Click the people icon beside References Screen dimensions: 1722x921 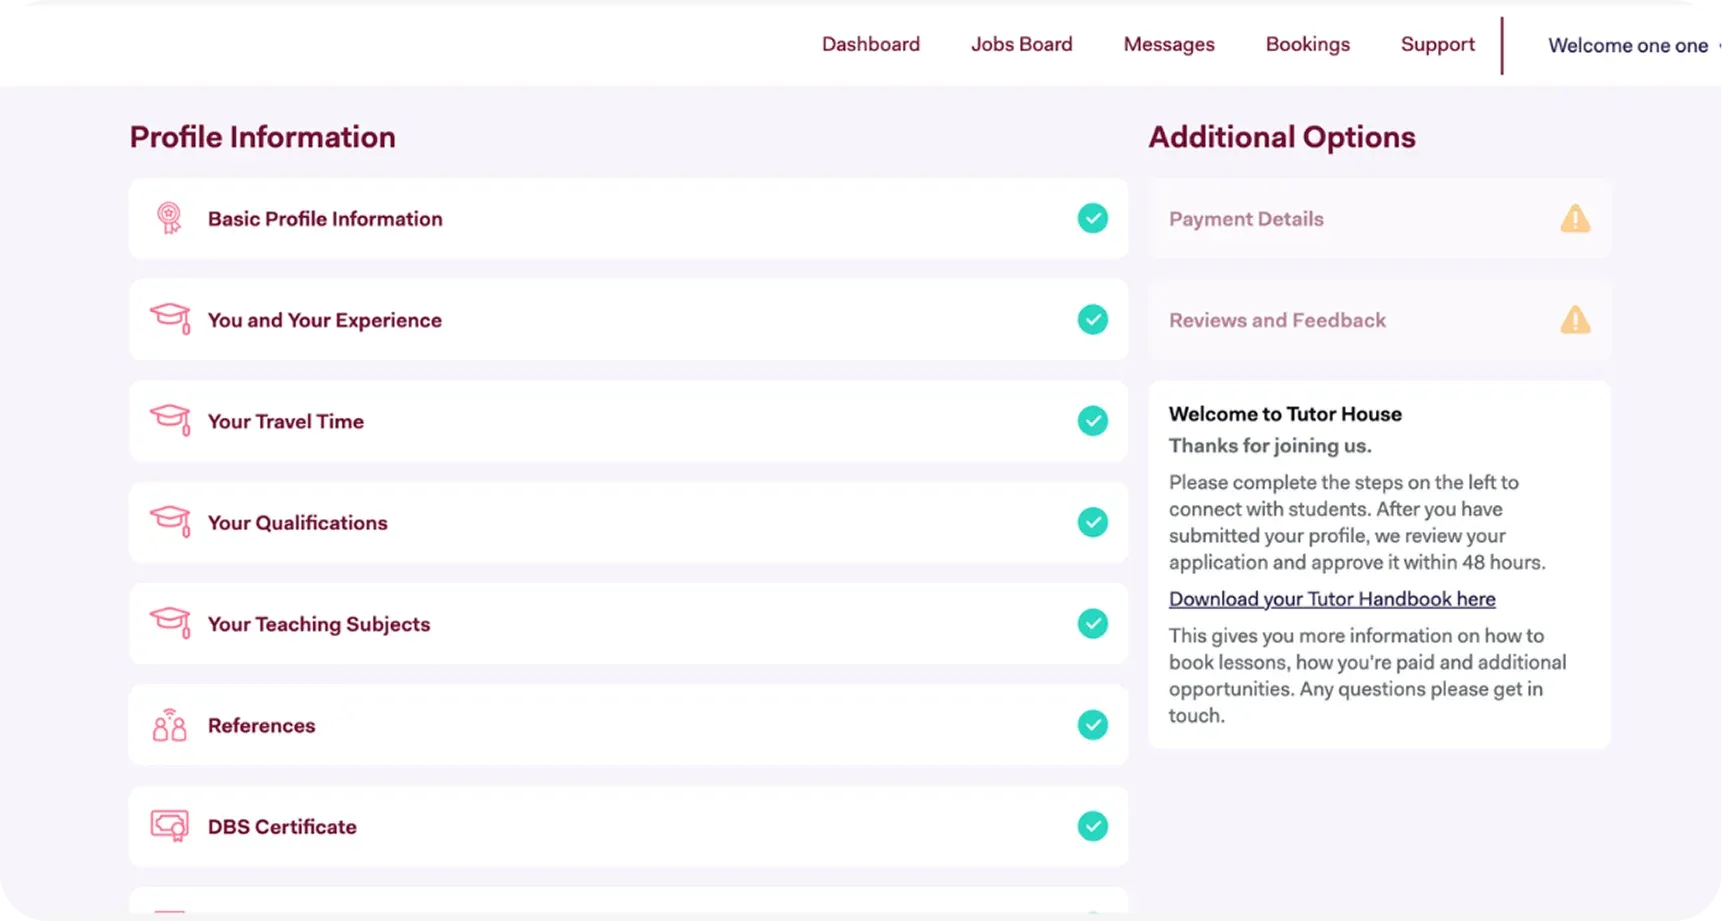169,725
